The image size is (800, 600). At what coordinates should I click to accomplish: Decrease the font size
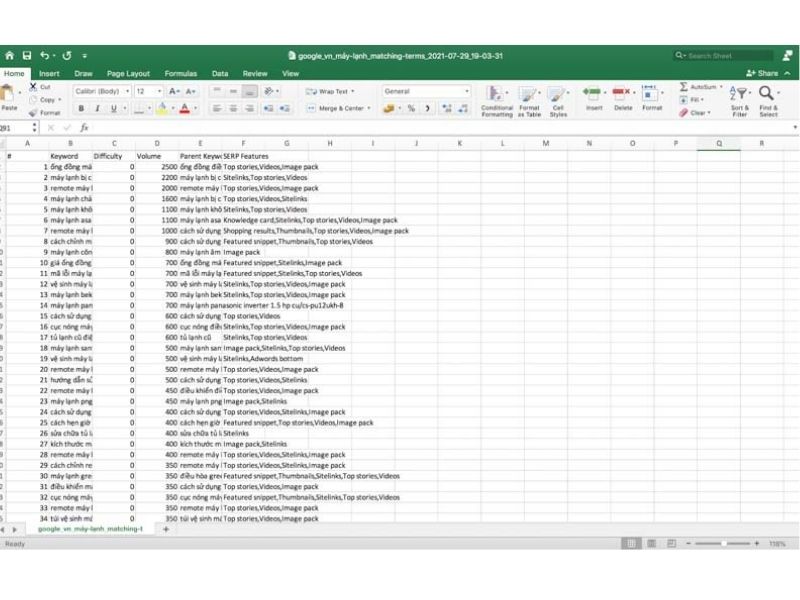pos(191,91)
